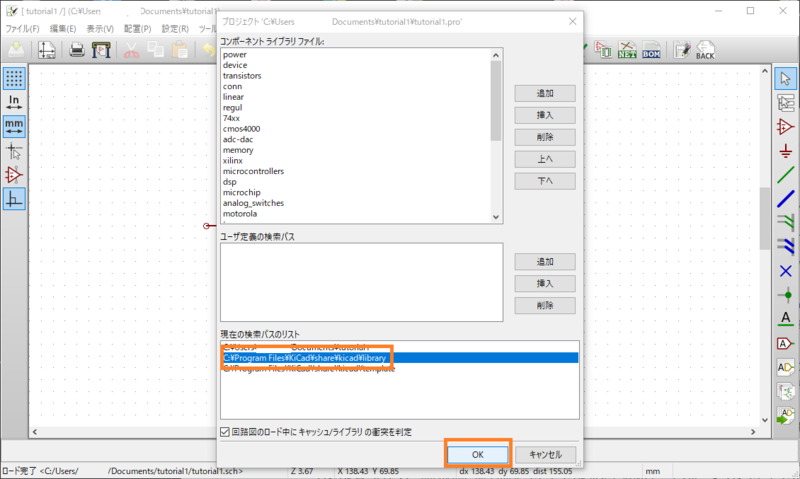
Task: Select the Place component op-amp tool
Action: coord(785,127)
